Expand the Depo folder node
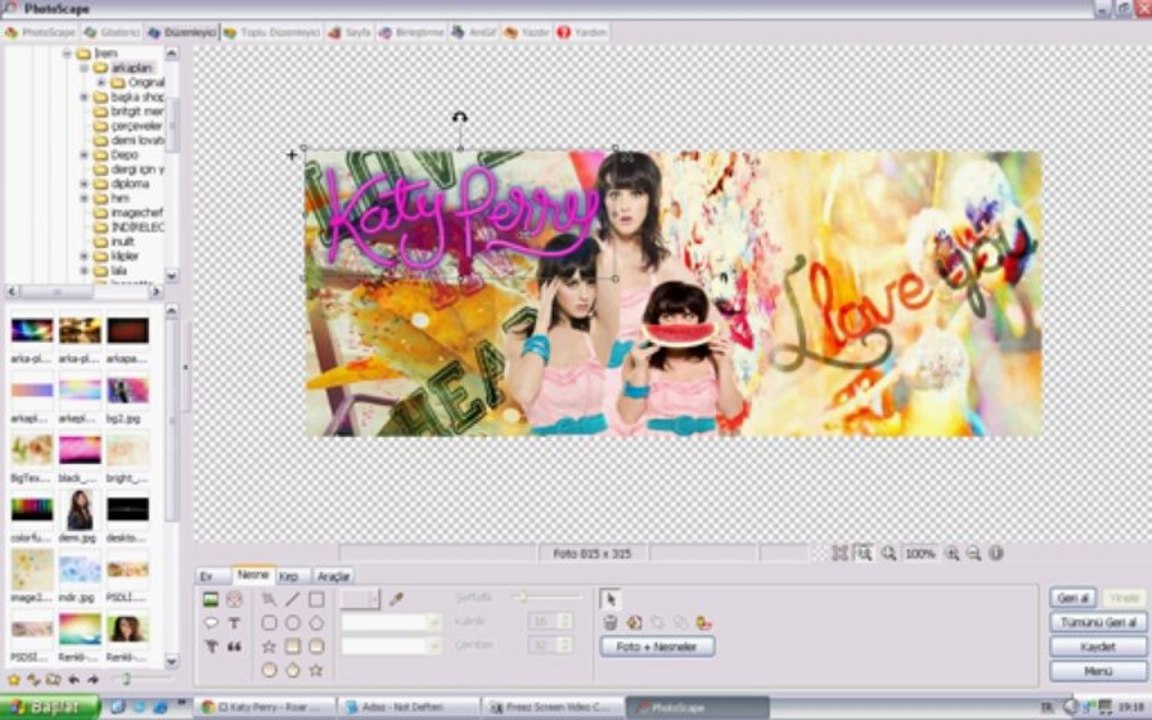Image resolution: width=1152 pixels, height=720 pixels. pyautogui.click(x=84, y=155)
